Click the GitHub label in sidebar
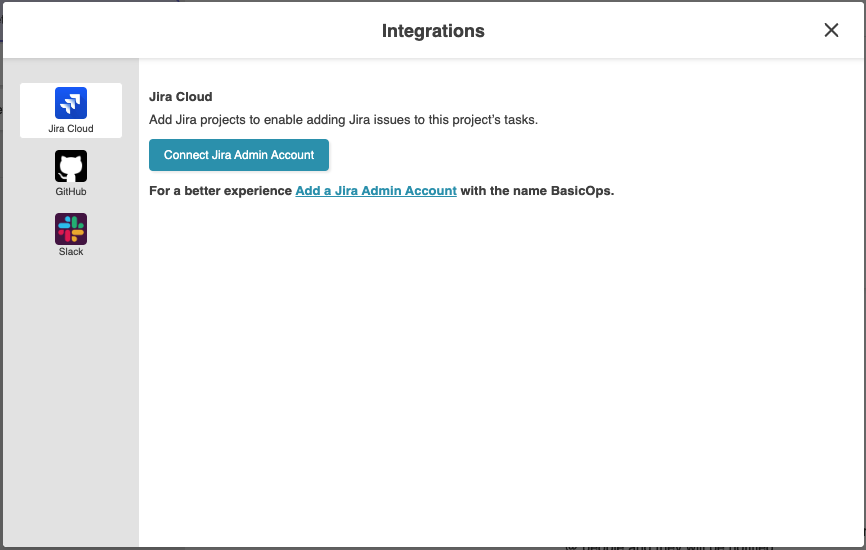 [71, 192]
